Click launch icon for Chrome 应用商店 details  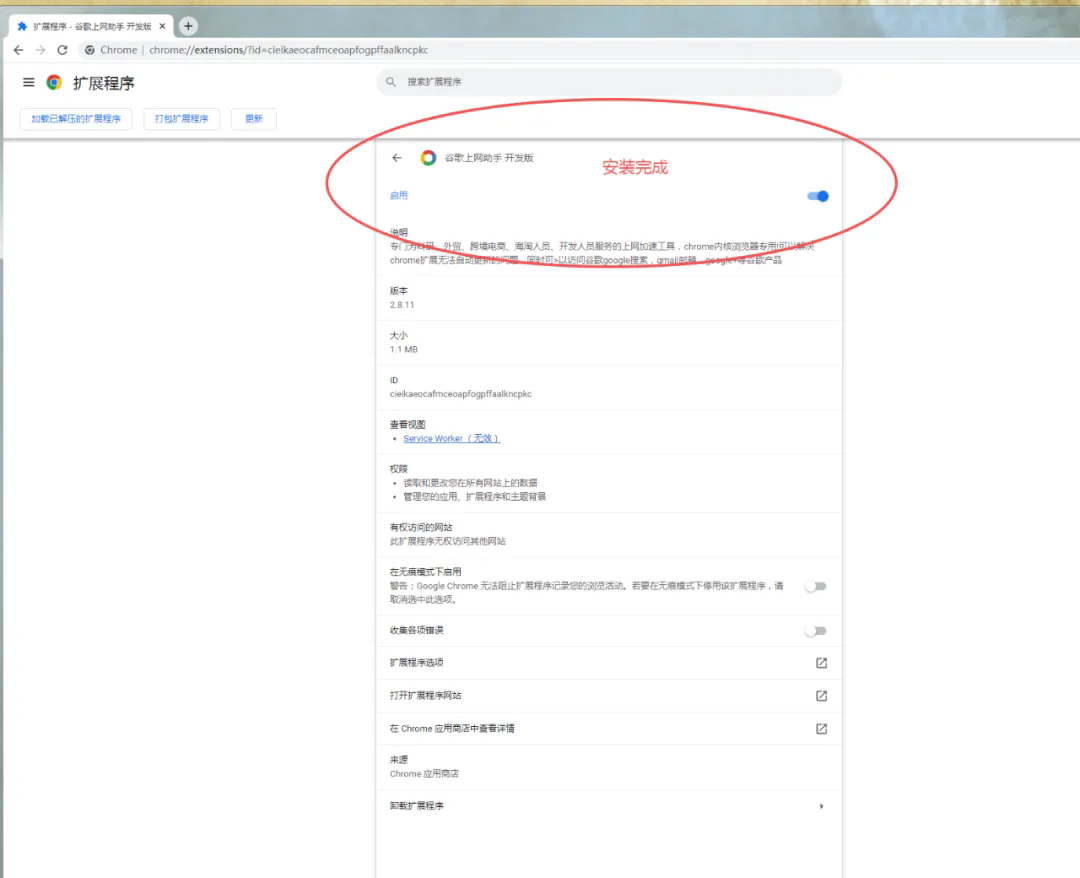click(x=821, y=729)
